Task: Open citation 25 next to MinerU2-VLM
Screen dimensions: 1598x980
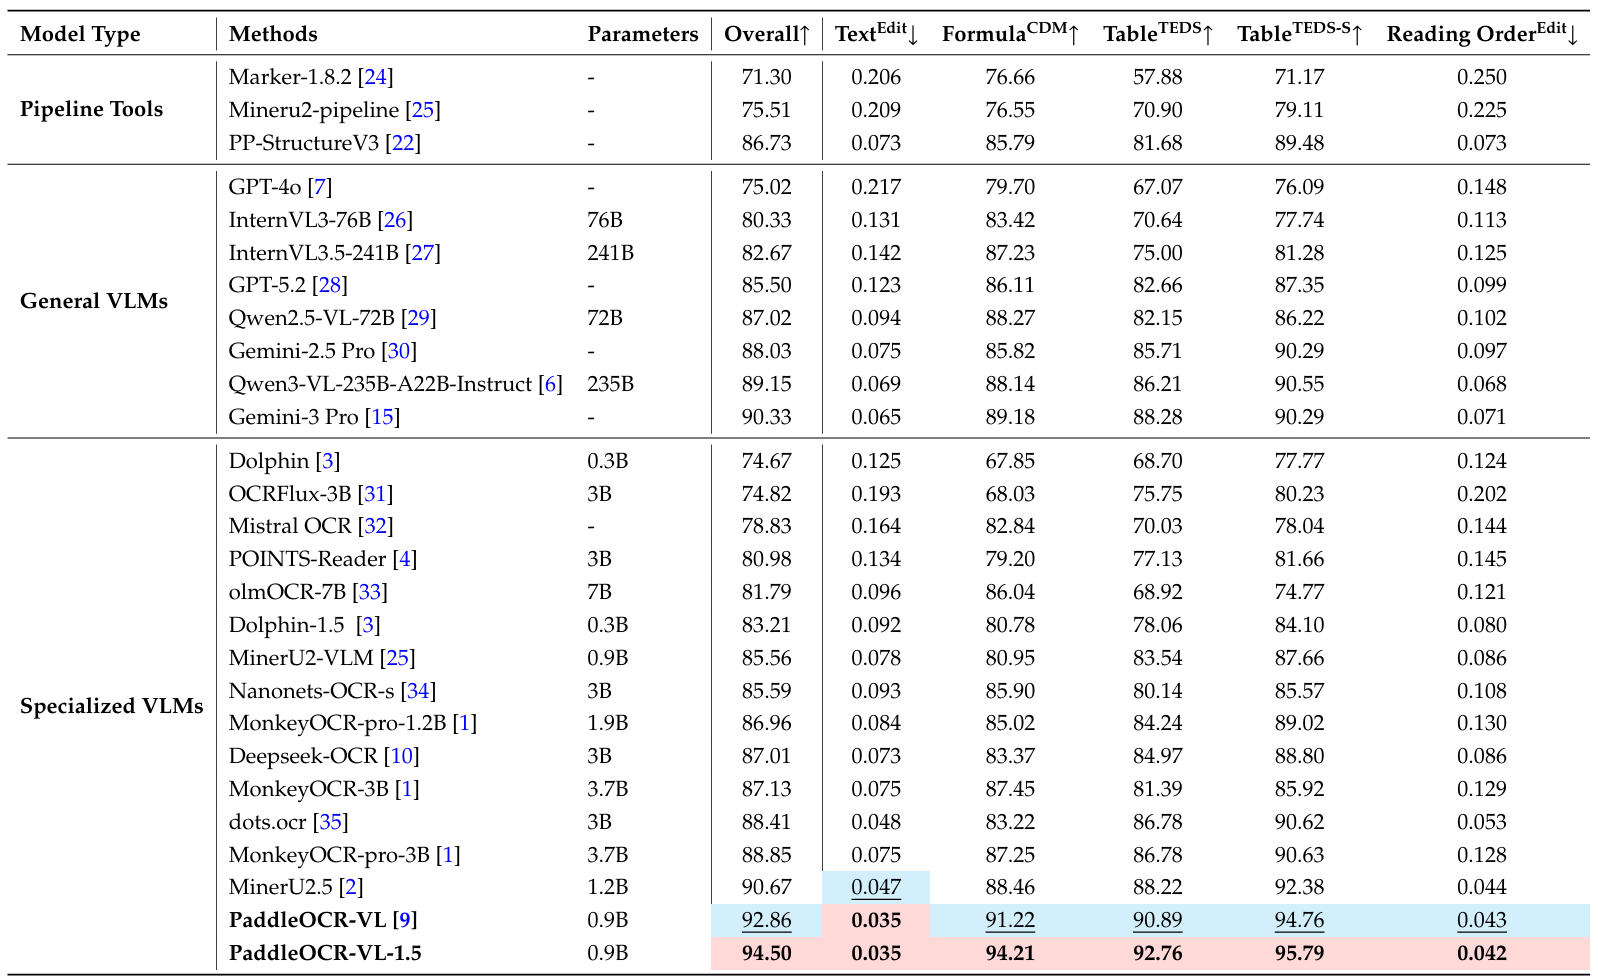Action: (398, 658)
